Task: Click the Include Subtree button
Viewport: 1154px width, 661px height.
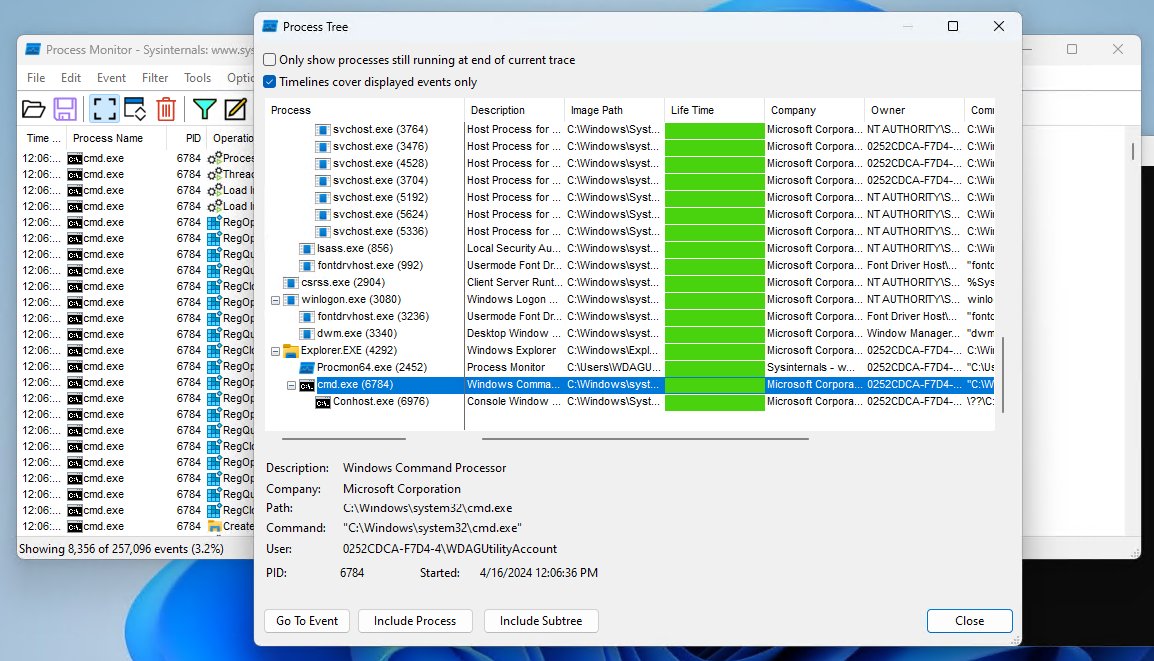Action: click(541, 621)
